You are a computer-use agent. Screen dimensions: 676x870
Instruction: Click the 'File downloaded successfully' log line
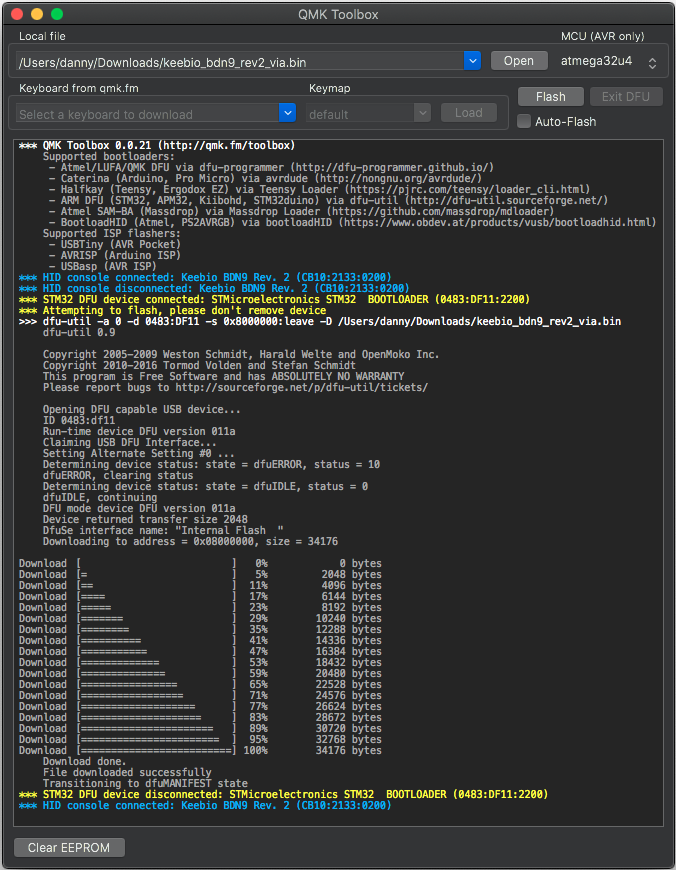(x=127, y=772)
